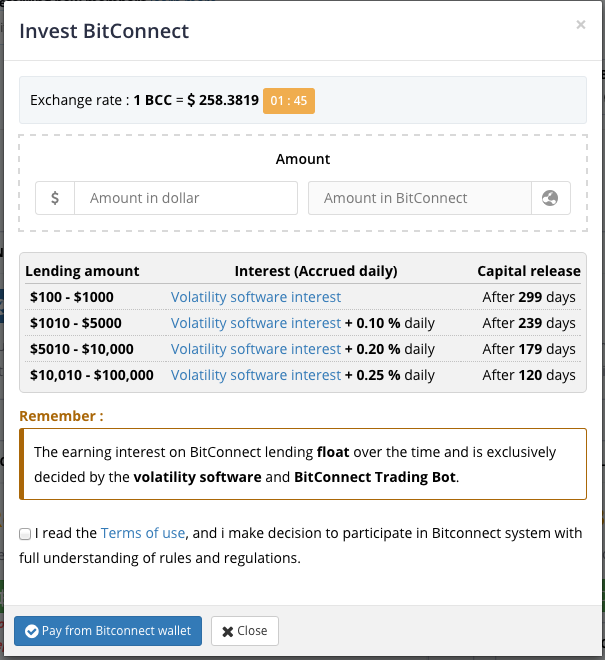
Task: Click the Capital release column header
Action: click(529, 271)
